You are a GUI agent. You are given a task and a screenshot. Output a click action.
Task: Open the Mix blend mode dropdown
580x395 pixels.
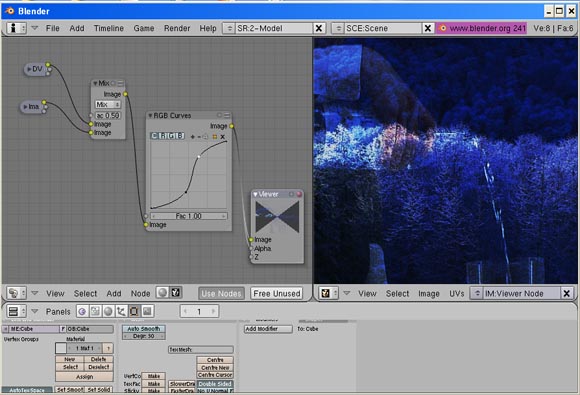tap(108, 104)
